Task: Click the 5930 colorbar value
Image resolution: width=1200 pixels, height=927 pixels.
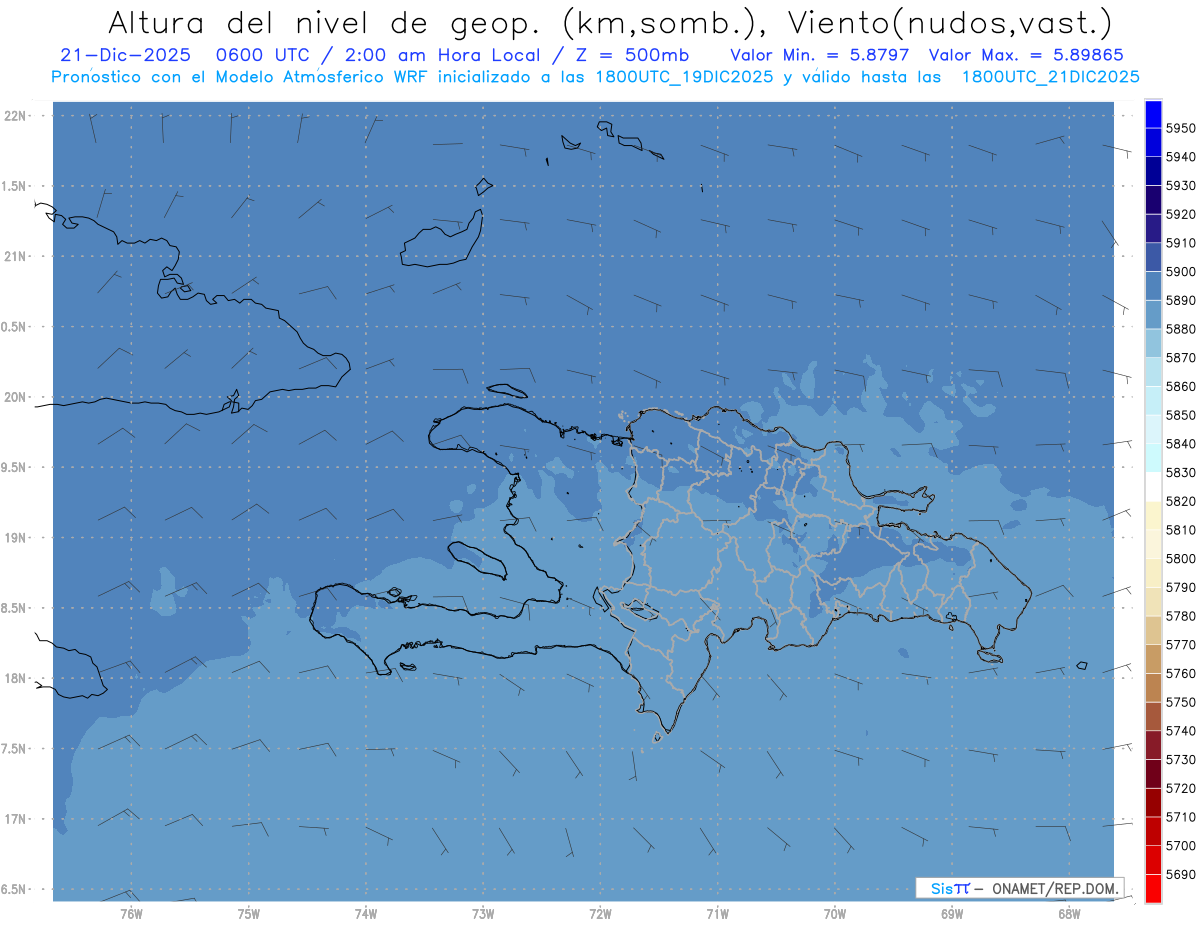Action: 1180,186
